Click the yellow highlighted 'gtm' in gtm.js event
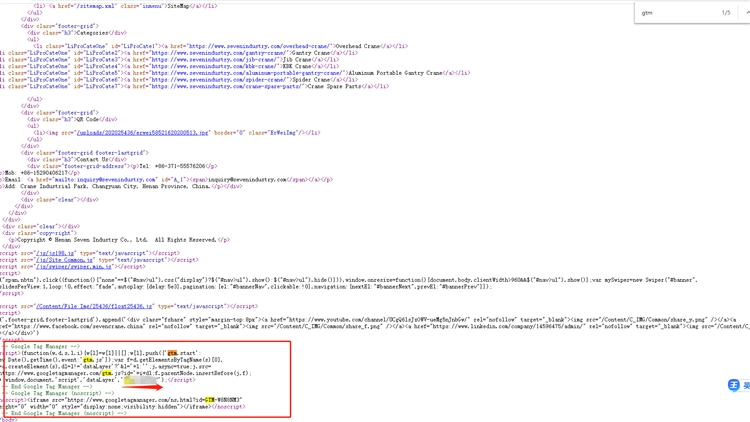The width and height of the screenshot is (750, 422). [x=88, y=360]
